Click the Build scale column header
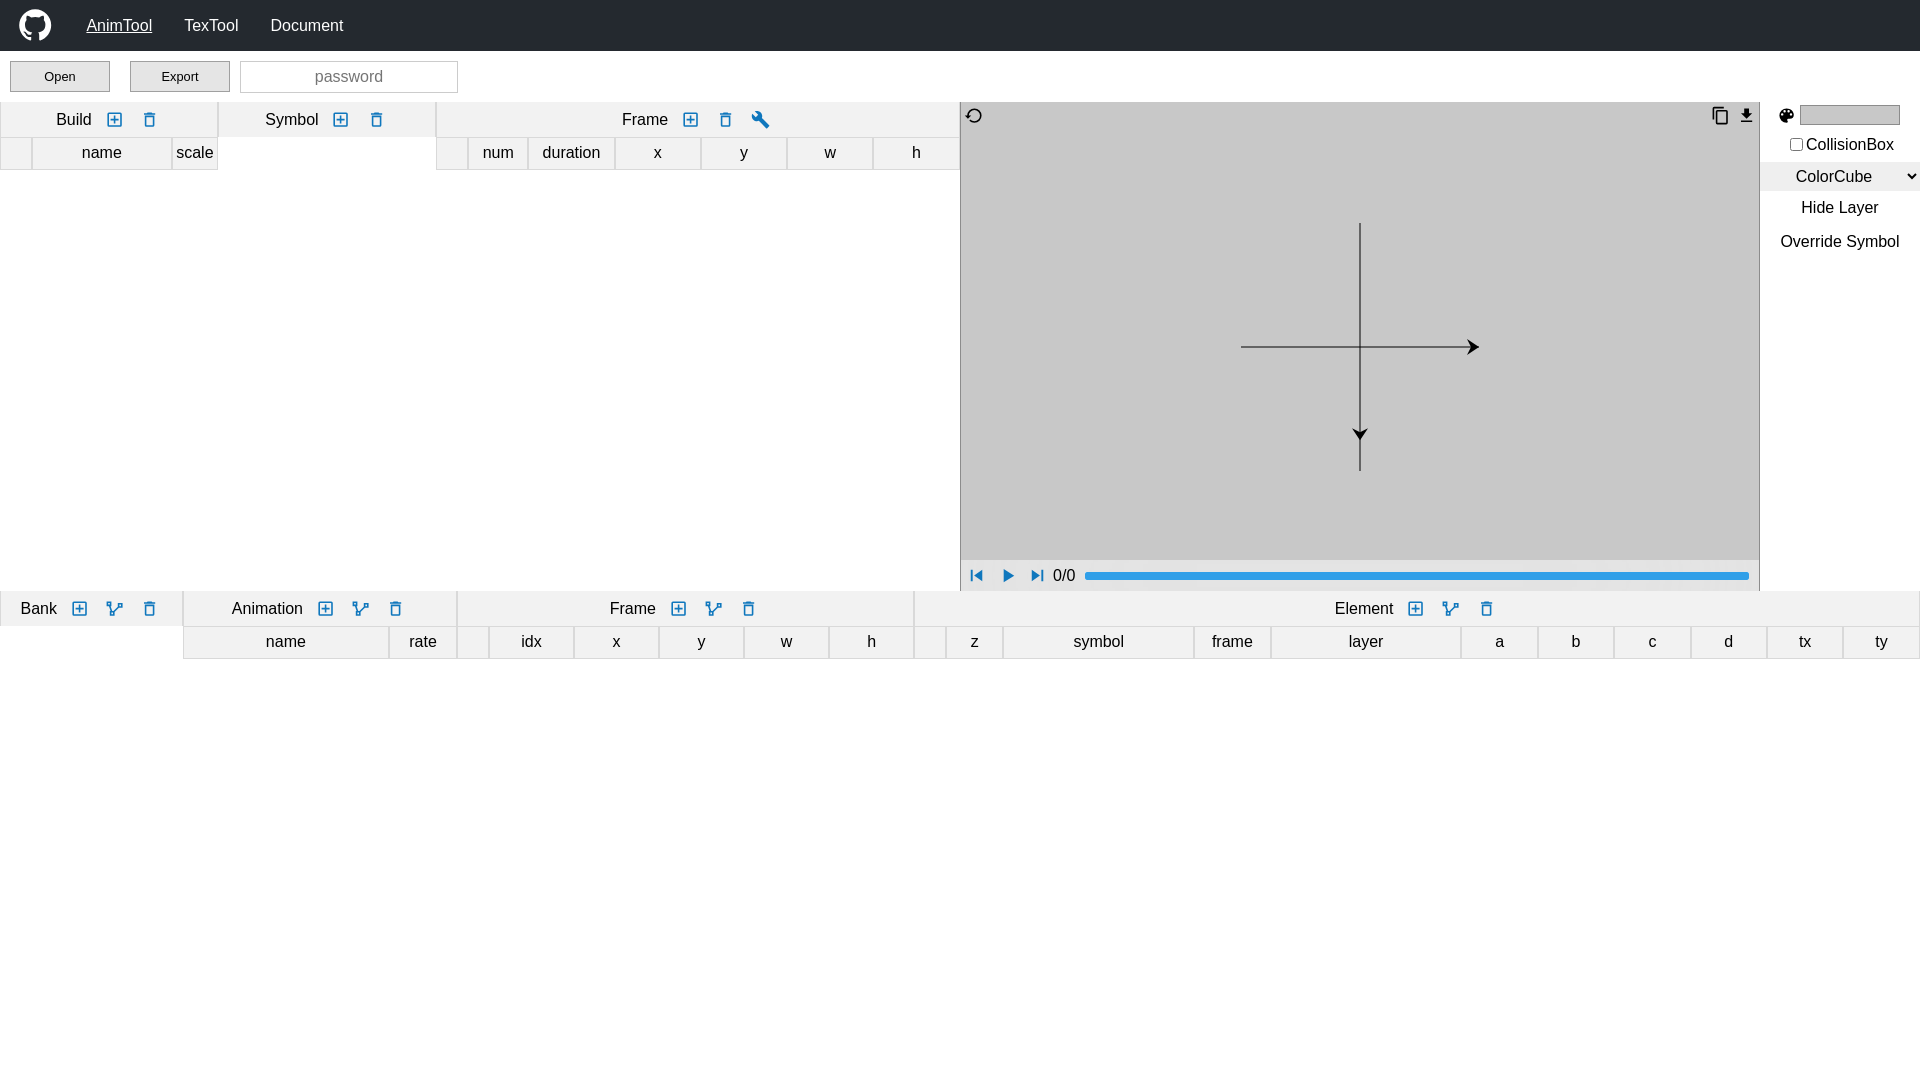 point(195,153)
